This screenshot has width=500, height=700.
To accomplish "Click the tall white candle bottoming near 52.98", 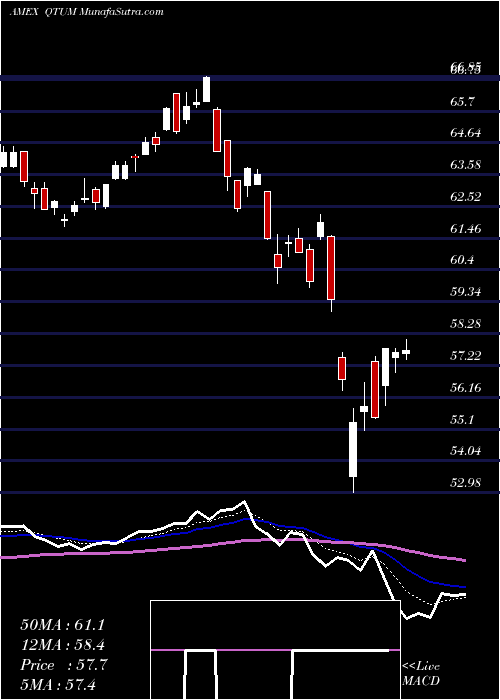I will tap(353, 450).
